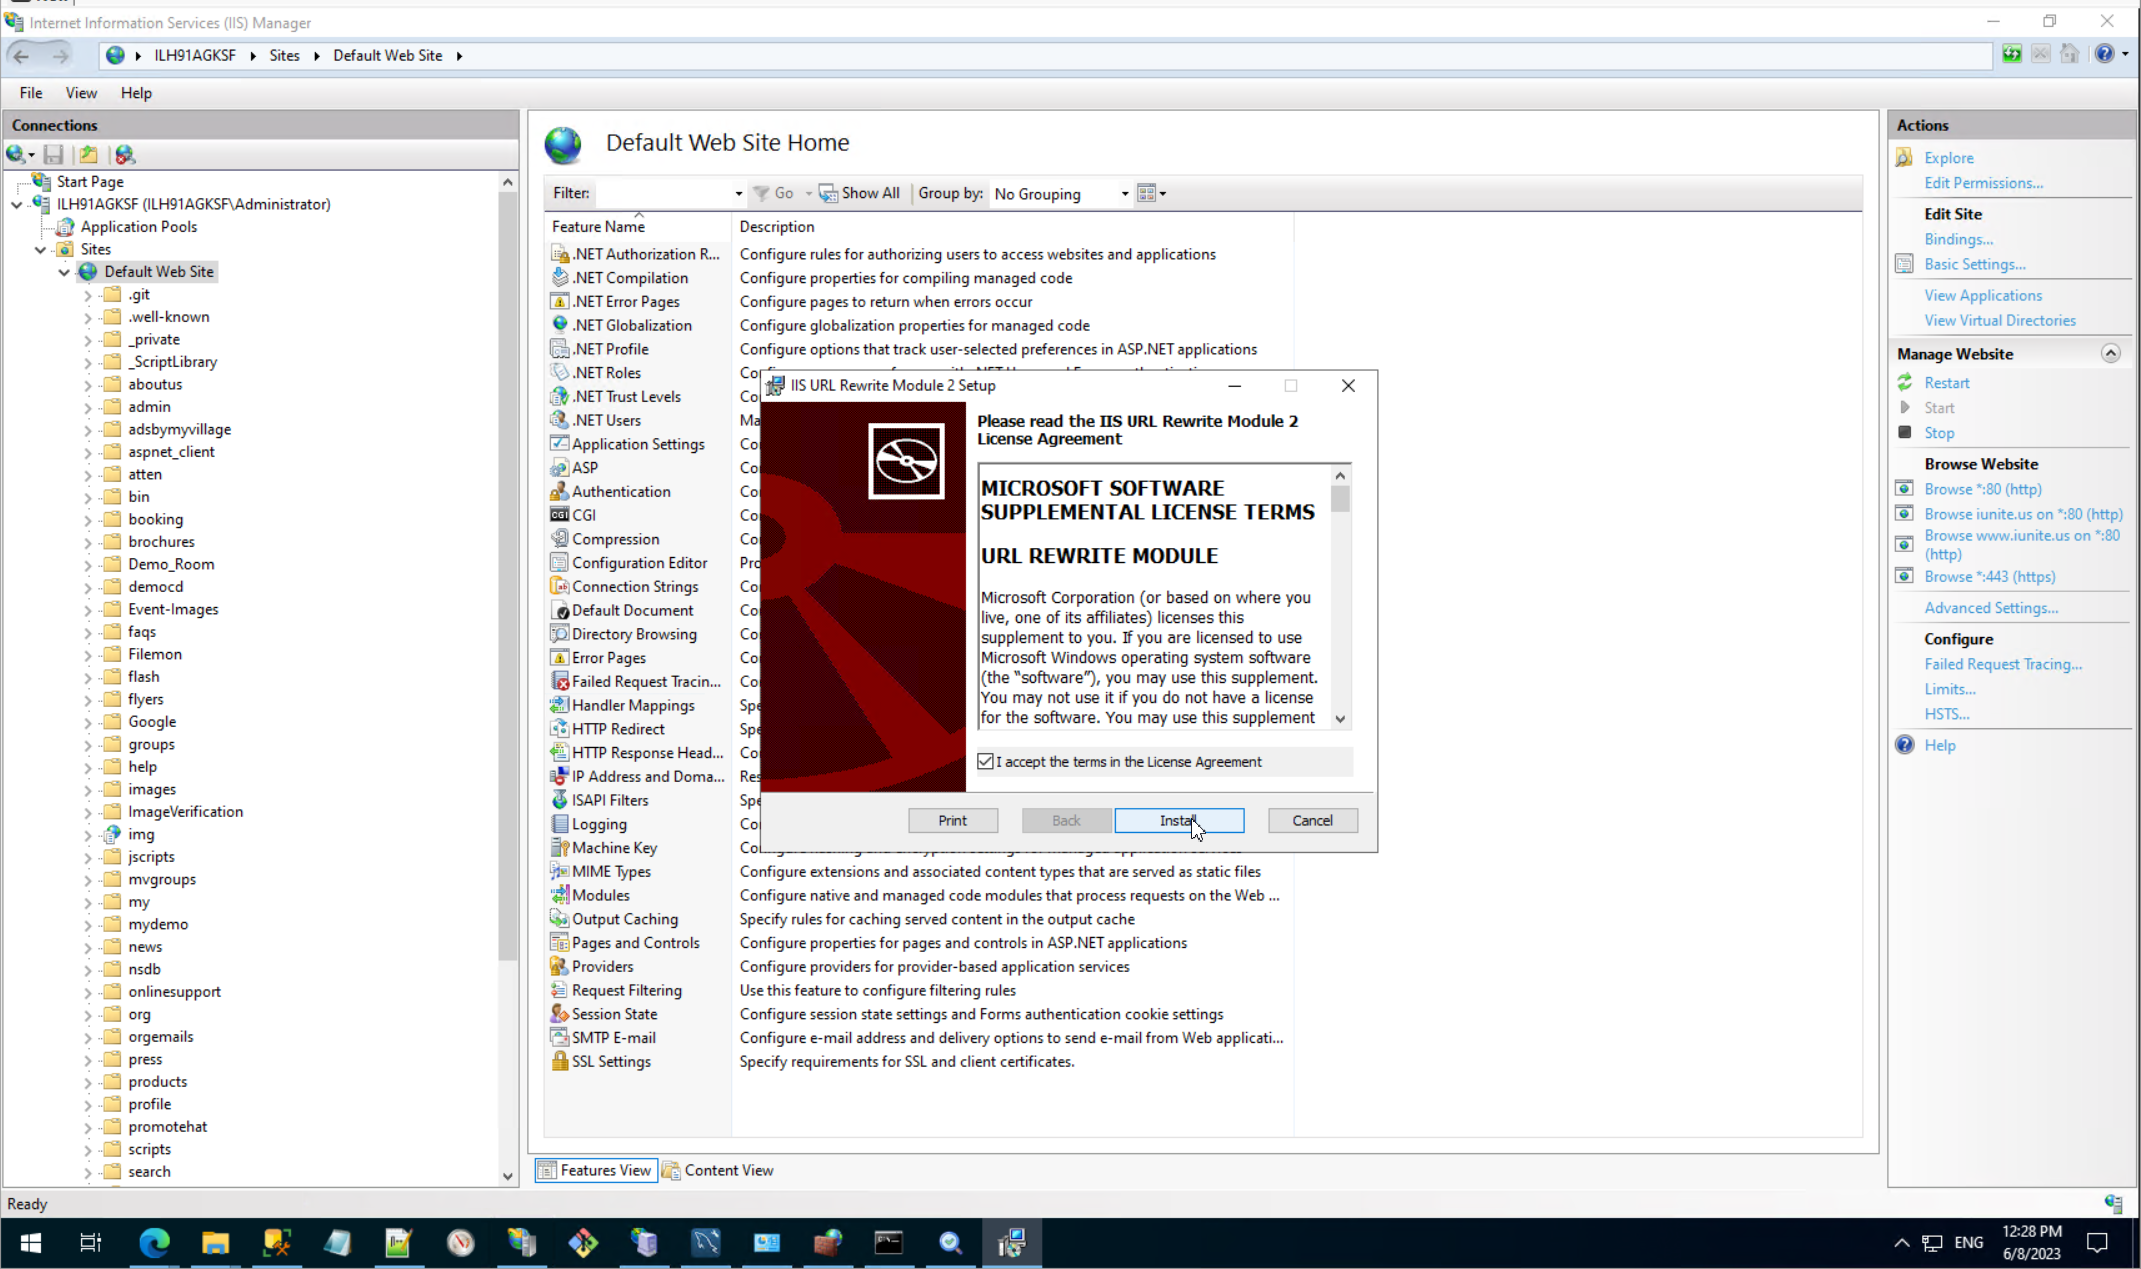Open the .NET Compilation feature
This screenshot has height=1269, width=2141.
point(629,278)
